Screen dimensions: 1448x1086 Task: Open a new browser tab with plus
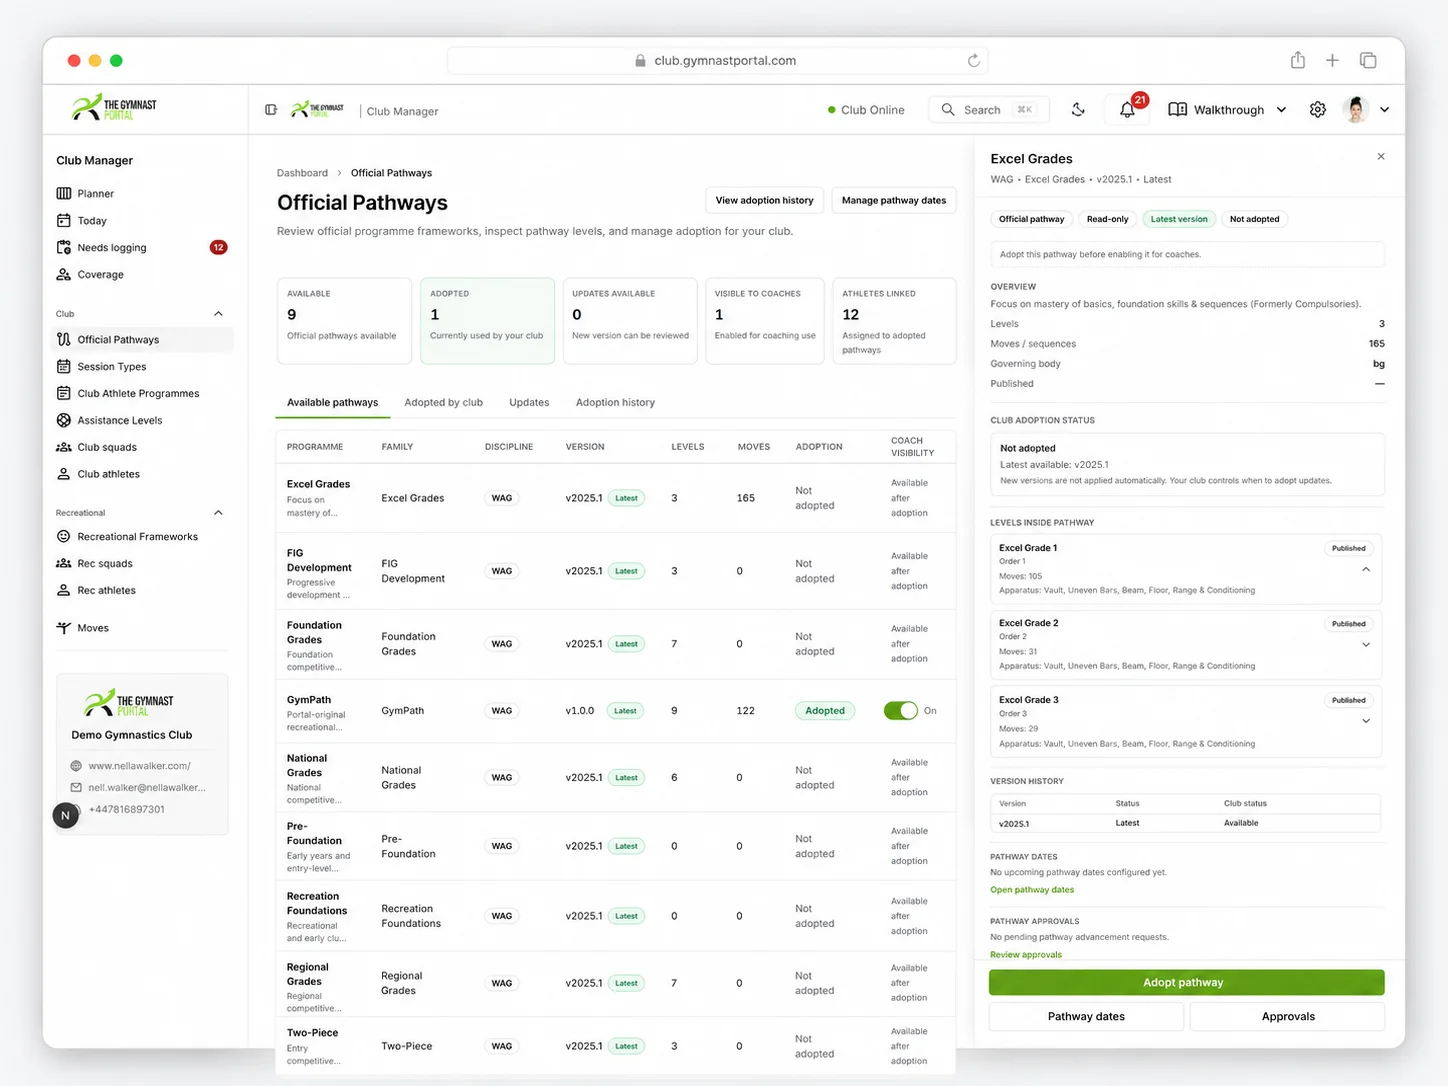click(x=1332, y=60)
